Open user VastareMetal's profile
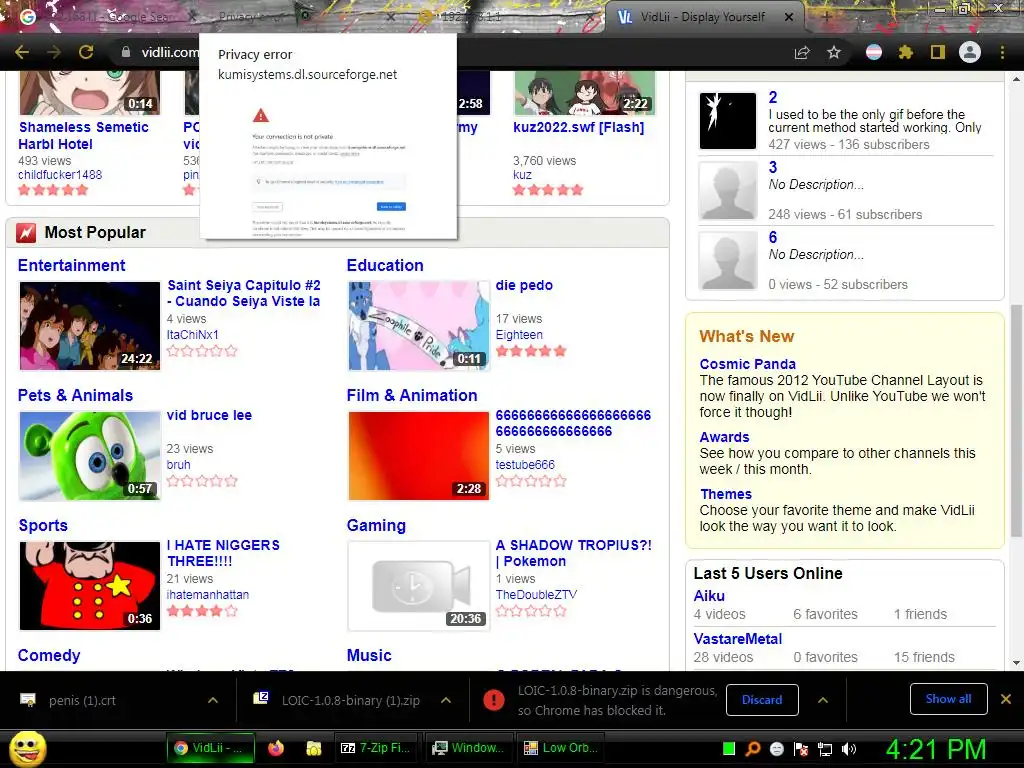1024x768 pixels. tap(738, 639)
